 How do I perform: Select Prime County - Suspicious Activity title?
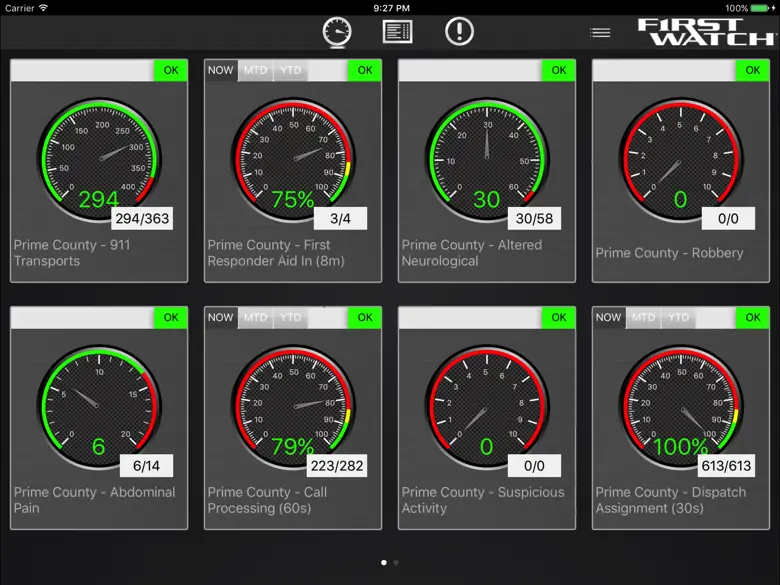coord(483,500)
